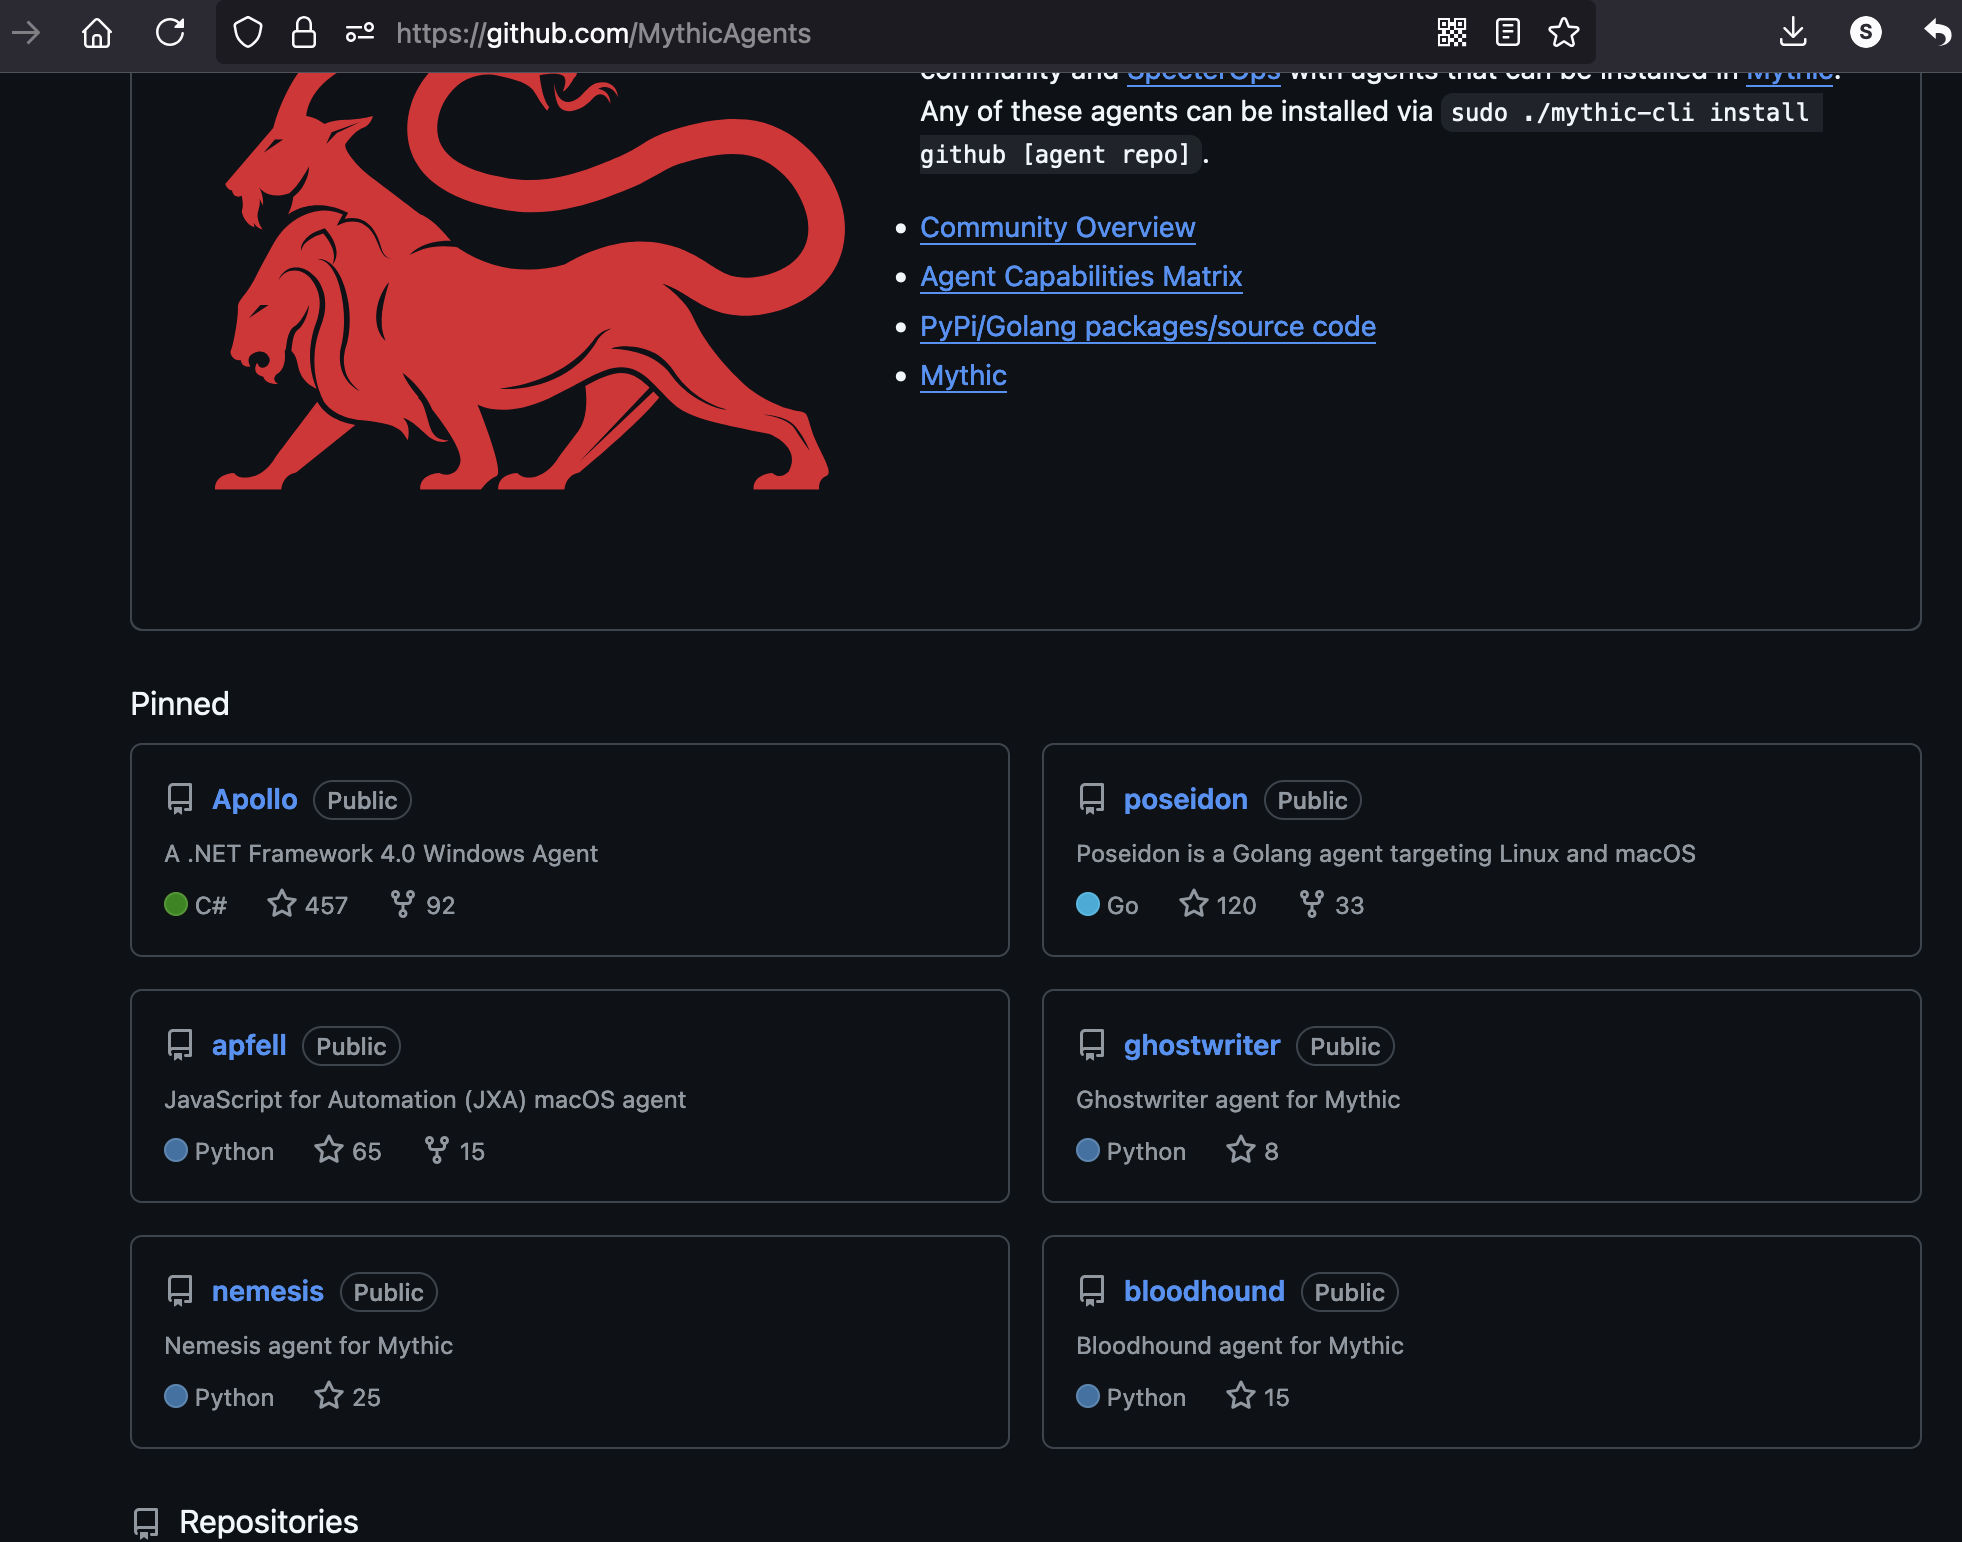The width and height of the screenshot is (1962, 1542).
Task: Click the Go language color dot
Action: pyautogui.click(x=1088, y=904)
